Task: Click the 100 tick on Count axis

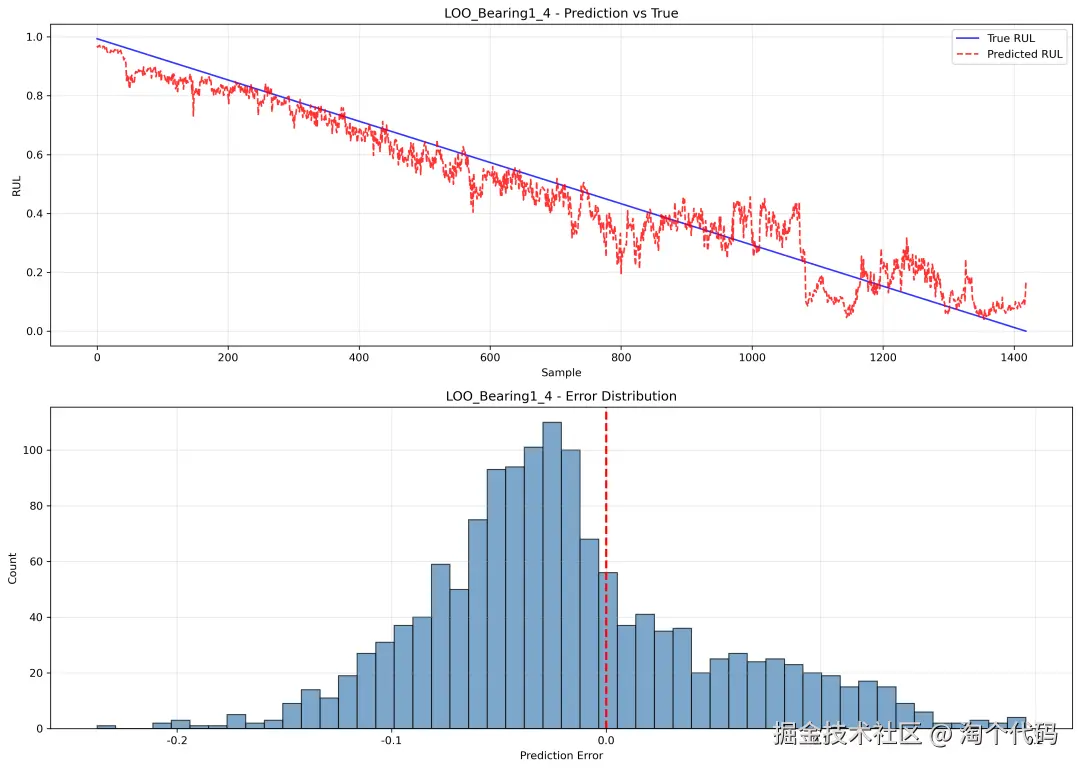Action: tap(33, 450)
